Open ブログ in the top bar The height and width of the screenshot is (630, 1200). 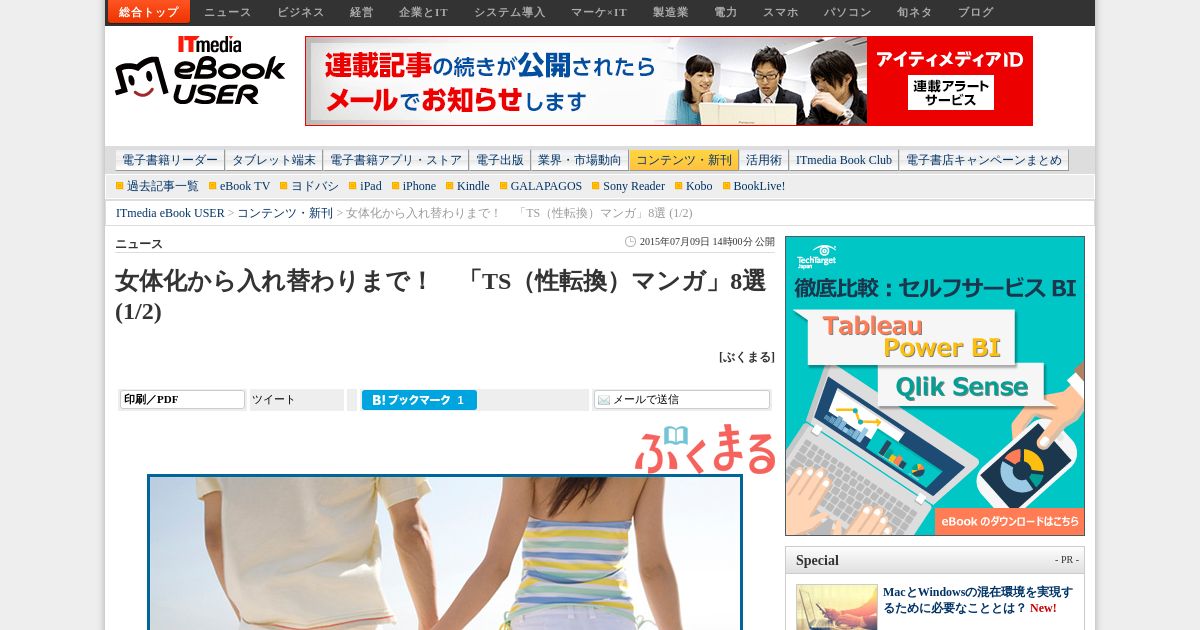(x=975, y=12)
